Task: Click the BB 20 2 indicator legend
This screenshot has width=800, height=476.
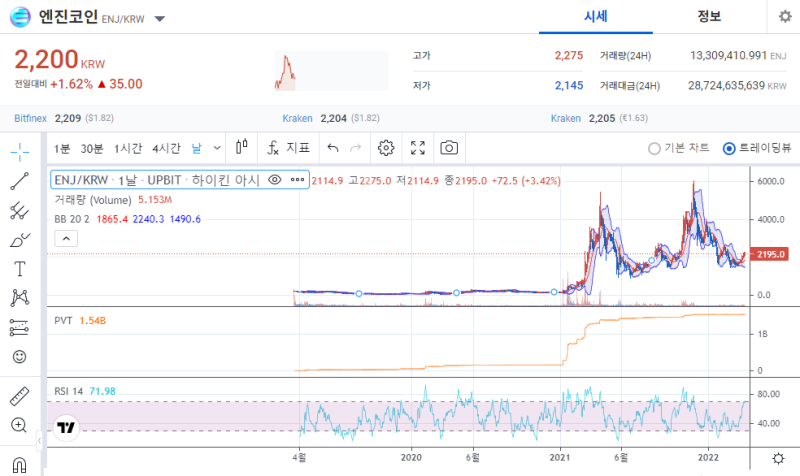Action: [x=72, y=219]
